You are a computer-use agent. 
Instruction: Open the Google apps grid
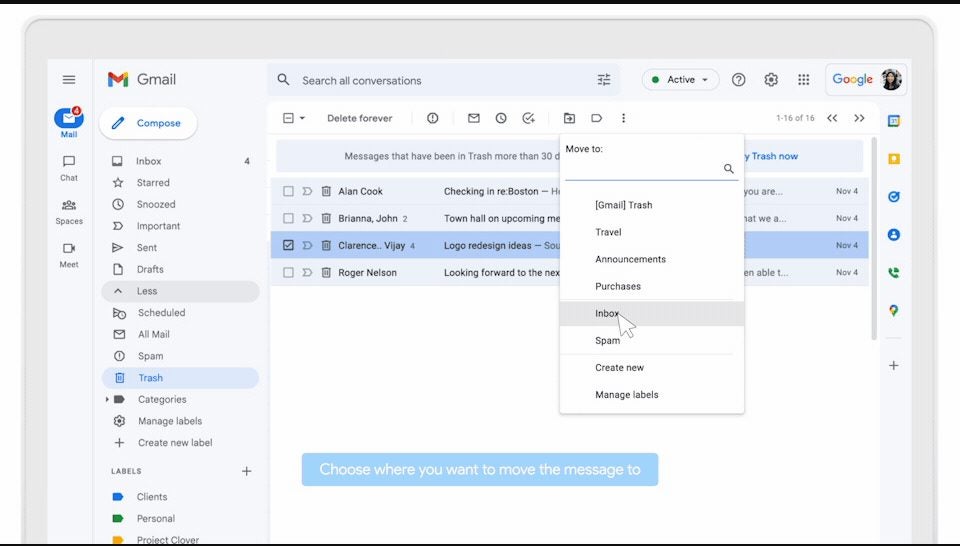[x=803, y=80]
